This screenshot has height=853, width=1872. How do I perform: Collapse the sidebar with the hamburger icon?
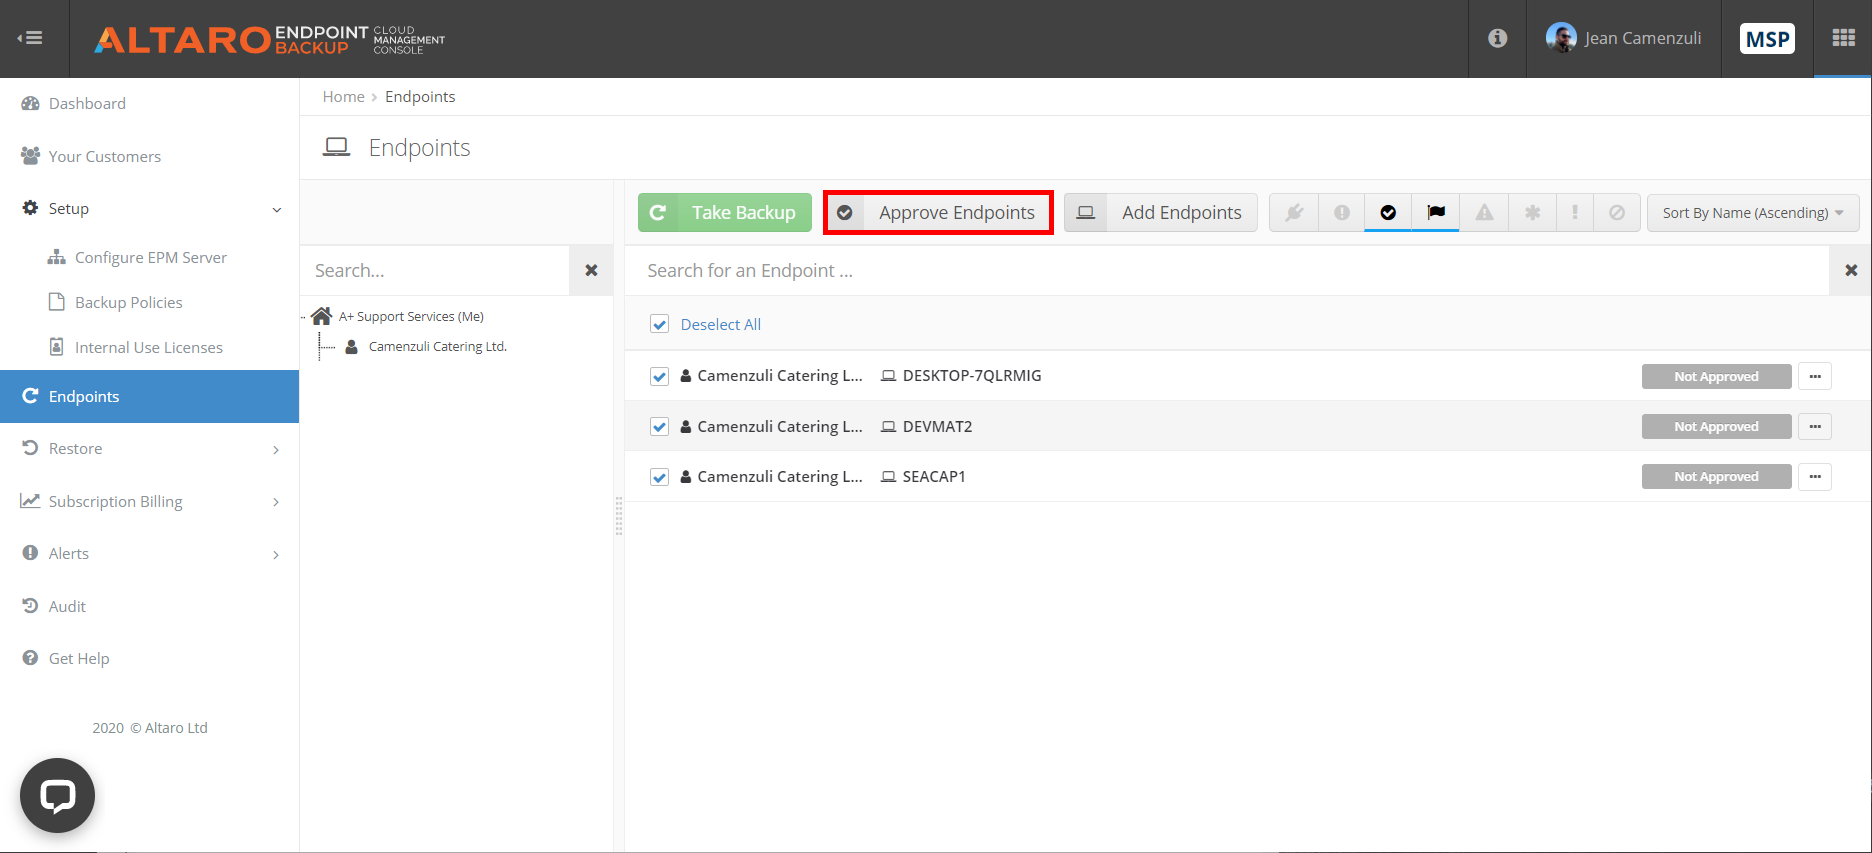pyautogui.click(x=30, y=38)
